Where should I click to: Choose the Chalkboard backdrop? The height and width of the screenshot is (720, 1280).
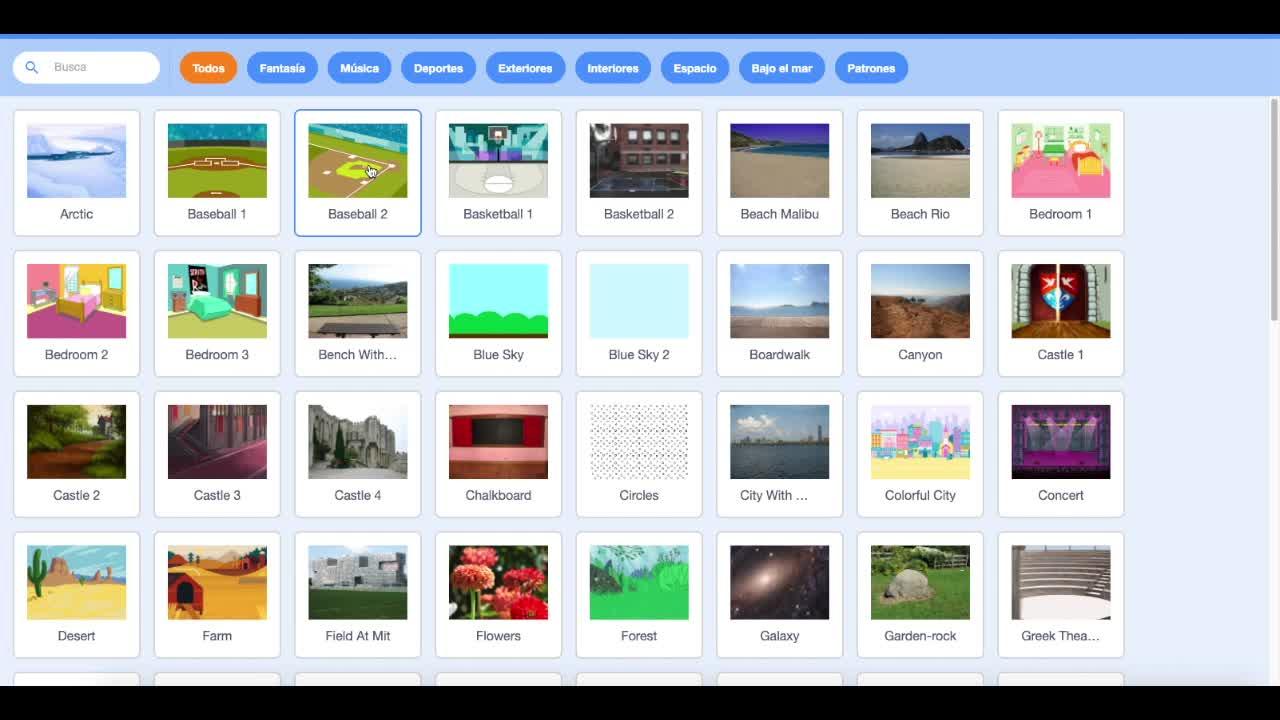click(498, 454)
